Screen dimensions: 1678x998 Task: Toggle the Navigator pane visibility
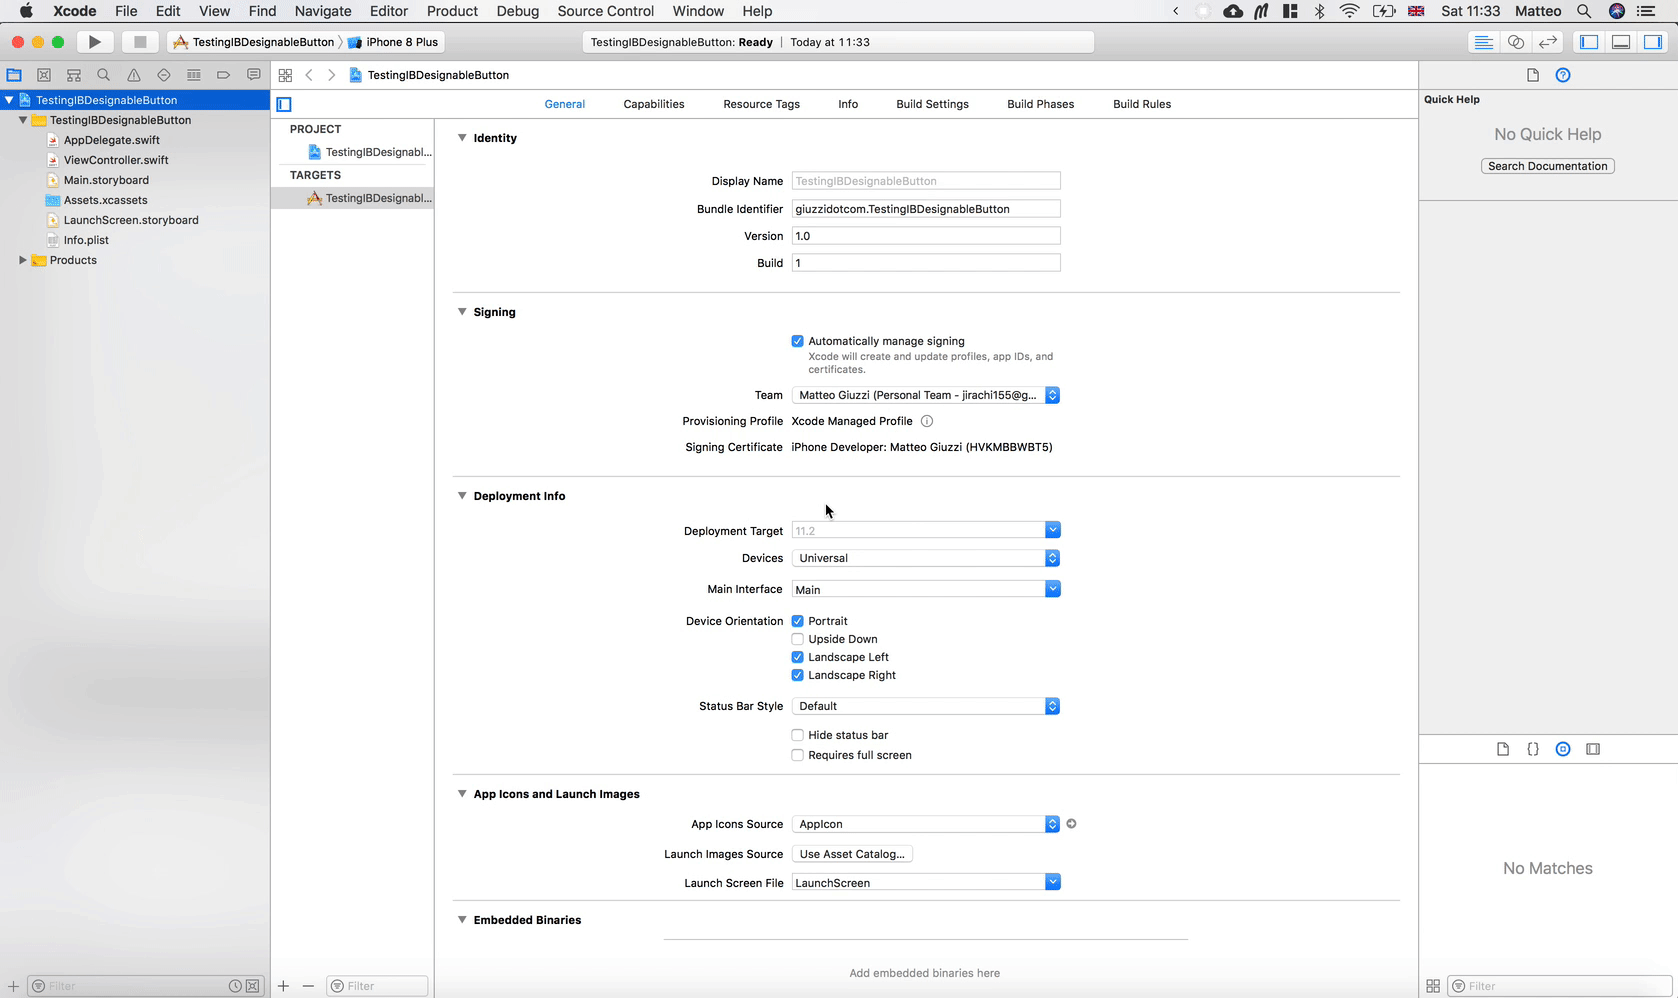[1589, 42]
